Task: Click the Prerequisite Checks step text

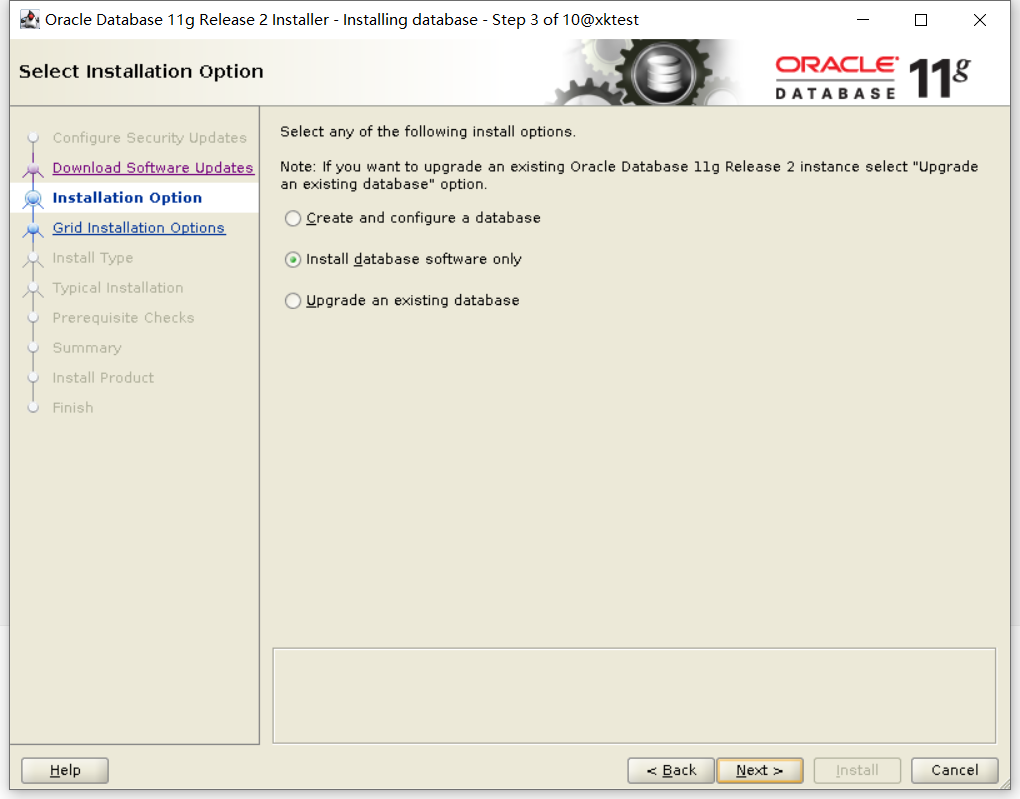Action: tap(124, 318)
